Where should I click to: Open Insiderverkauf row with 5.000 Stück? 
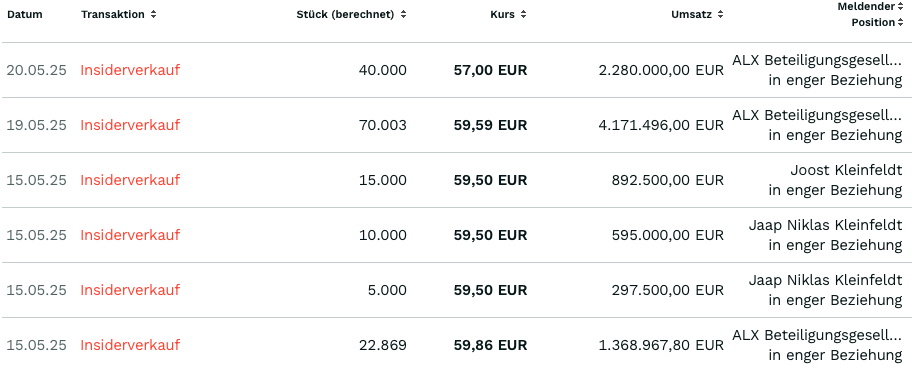pos(130,290)
